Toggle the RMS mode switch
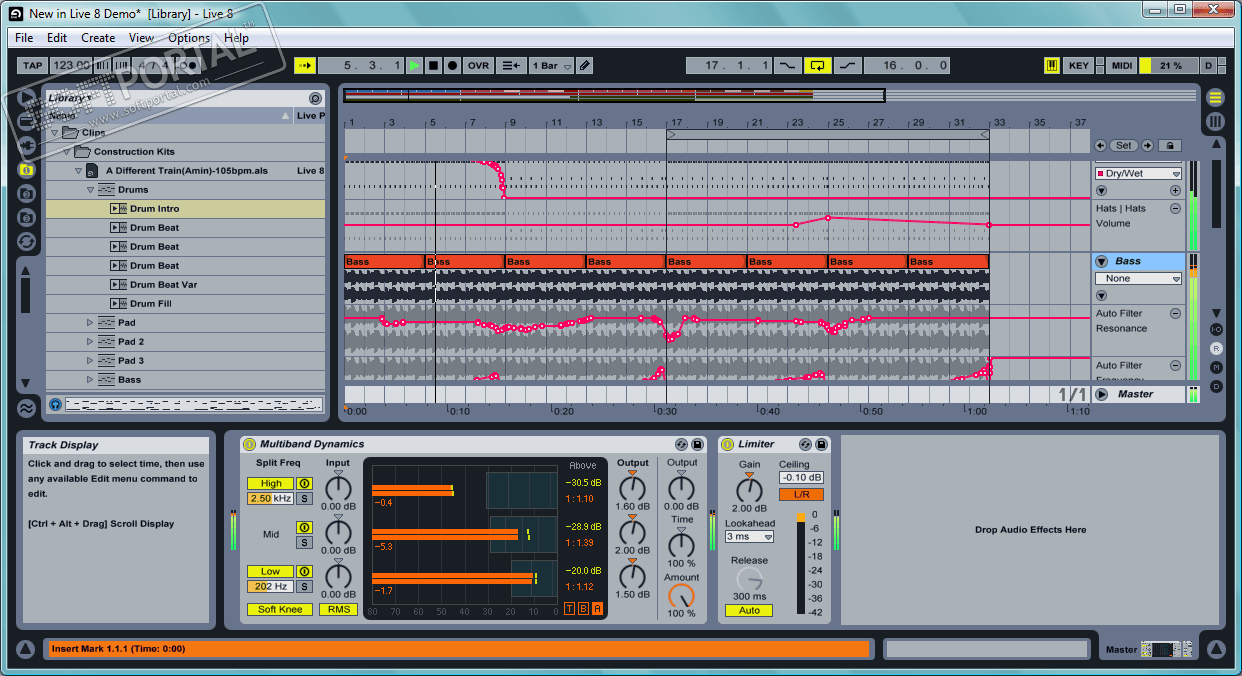Screen dimensions: 1242x676 (338, 609)
